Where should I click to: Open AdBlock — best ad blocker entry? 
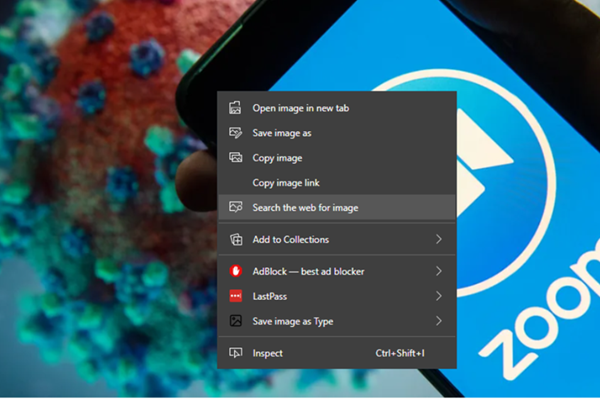point(337,271)
